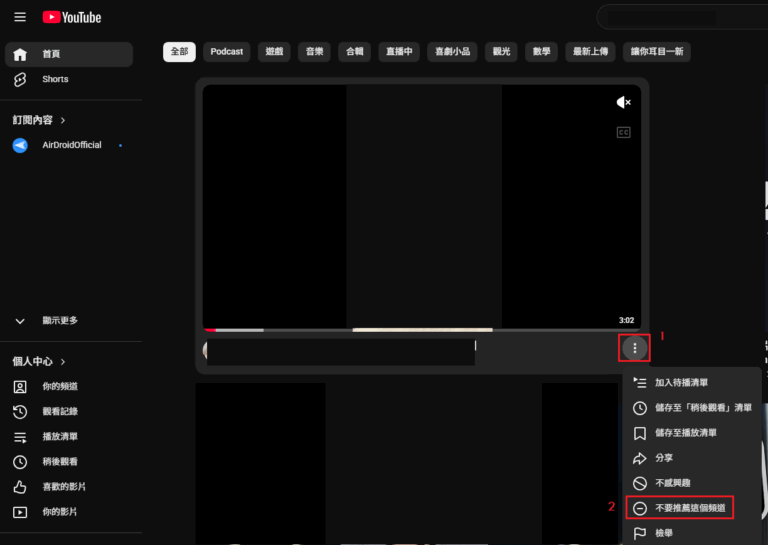Click the search box at top
Screen dimensions: 768x545
tap(682, 18)
